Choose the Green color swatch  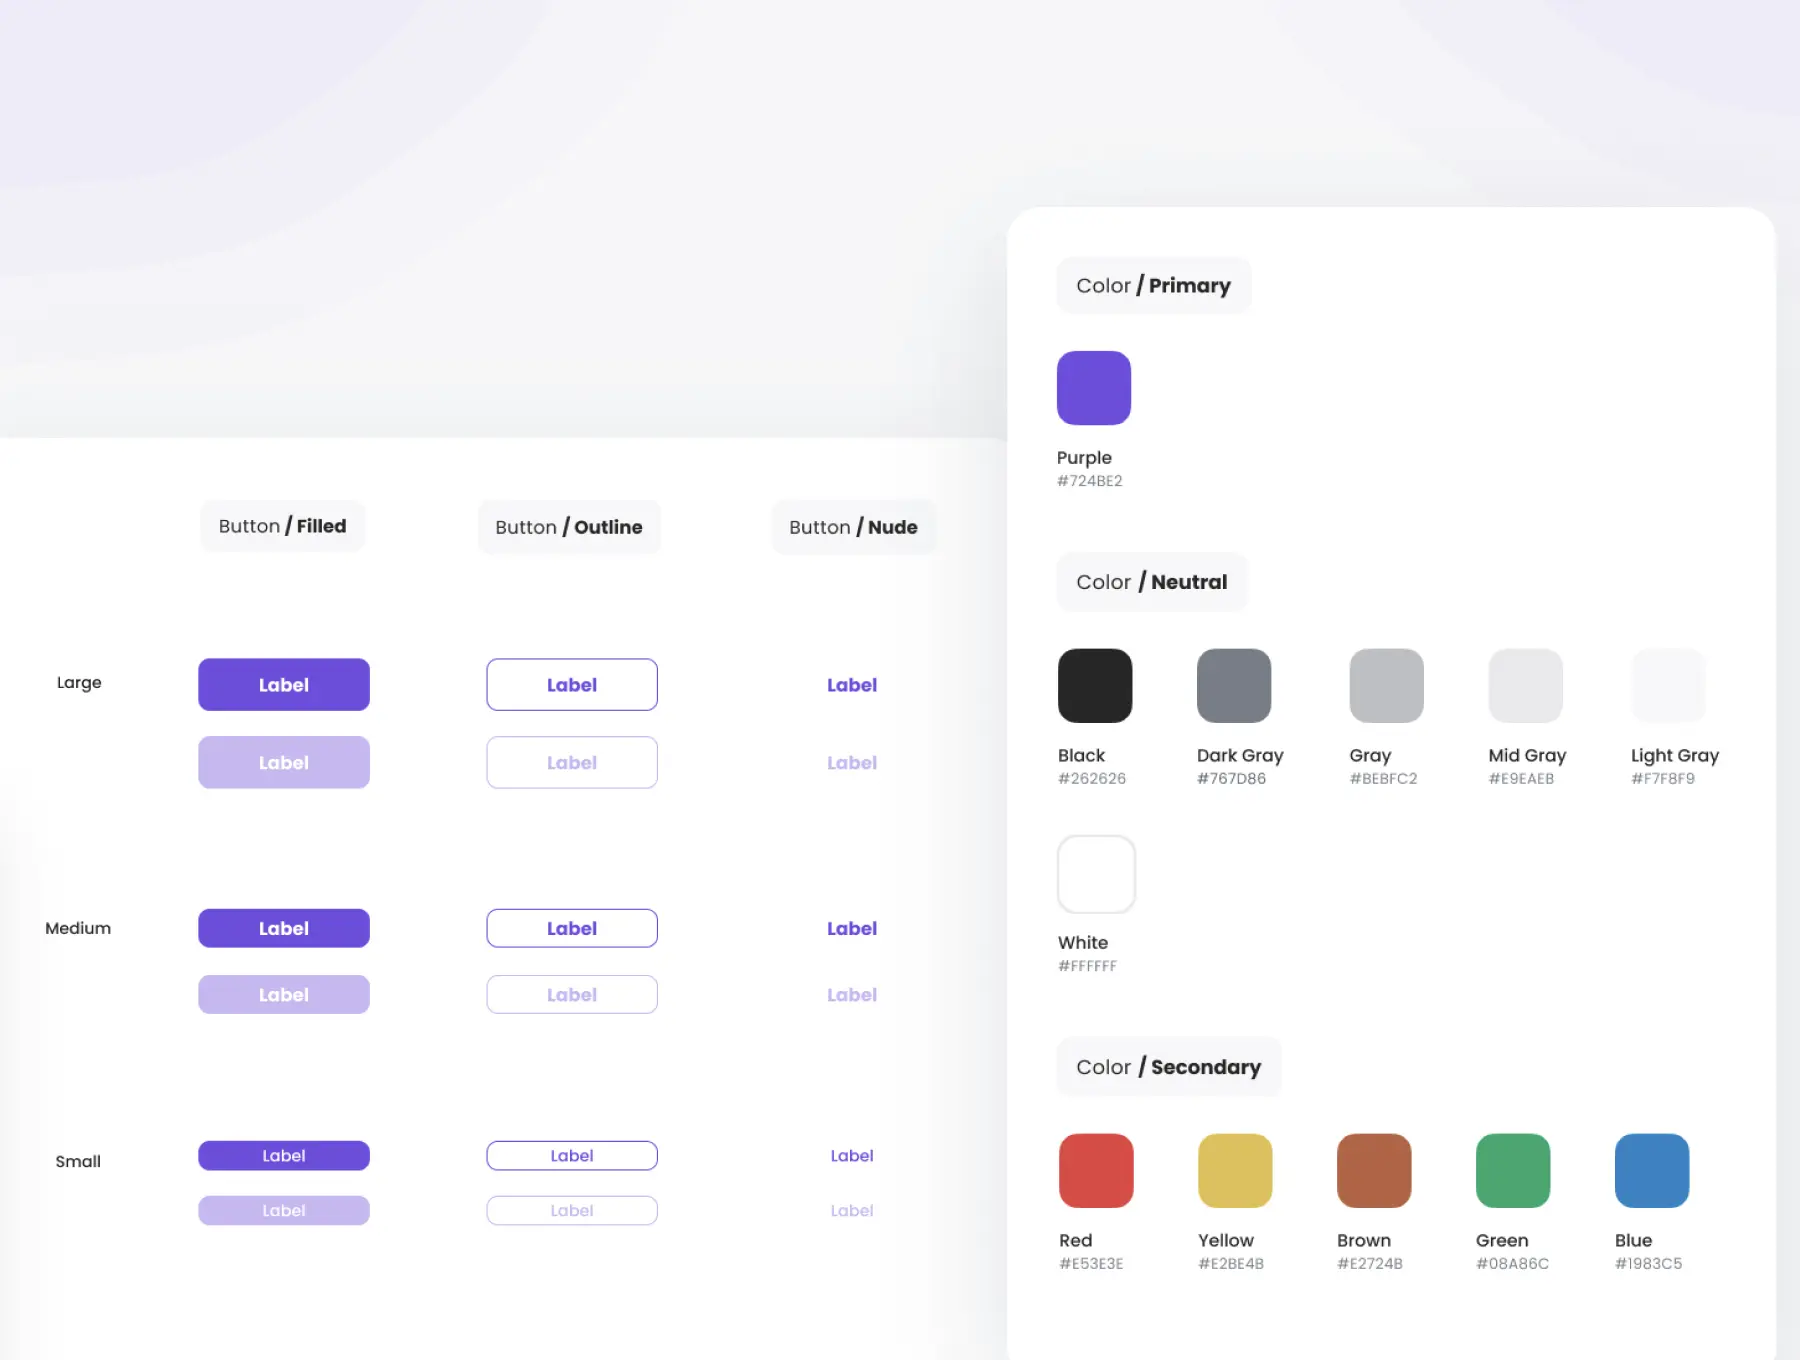click(1512, 1170)
